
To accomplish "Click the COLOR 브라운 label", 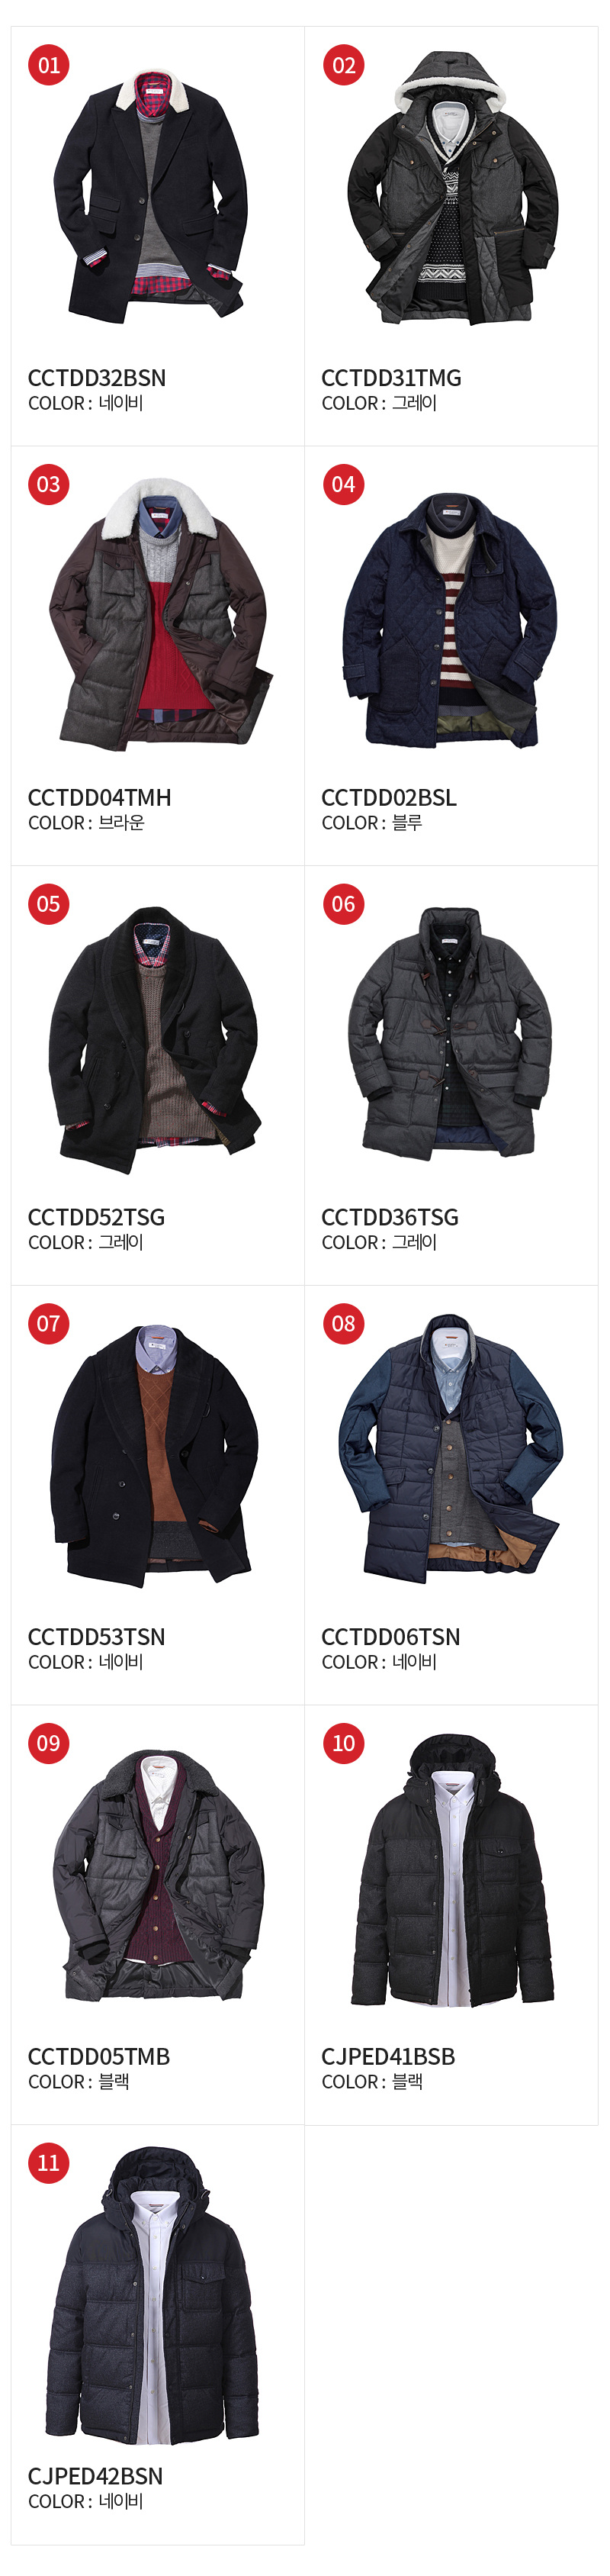I will coord(86,823).
